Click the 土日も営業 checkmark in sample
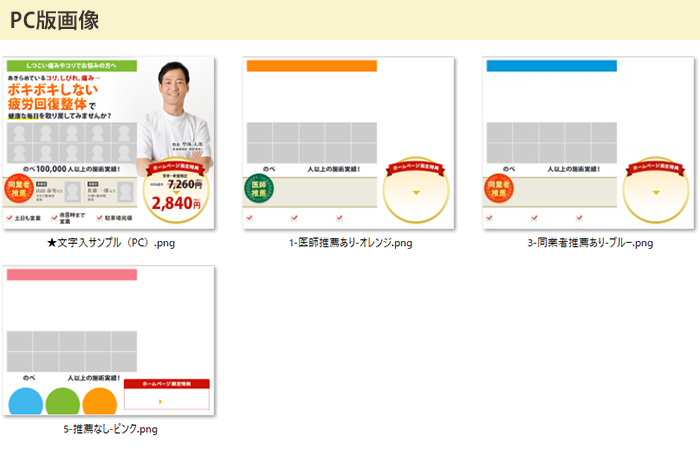This screenshot has width=700, height=456. point(9,218)
